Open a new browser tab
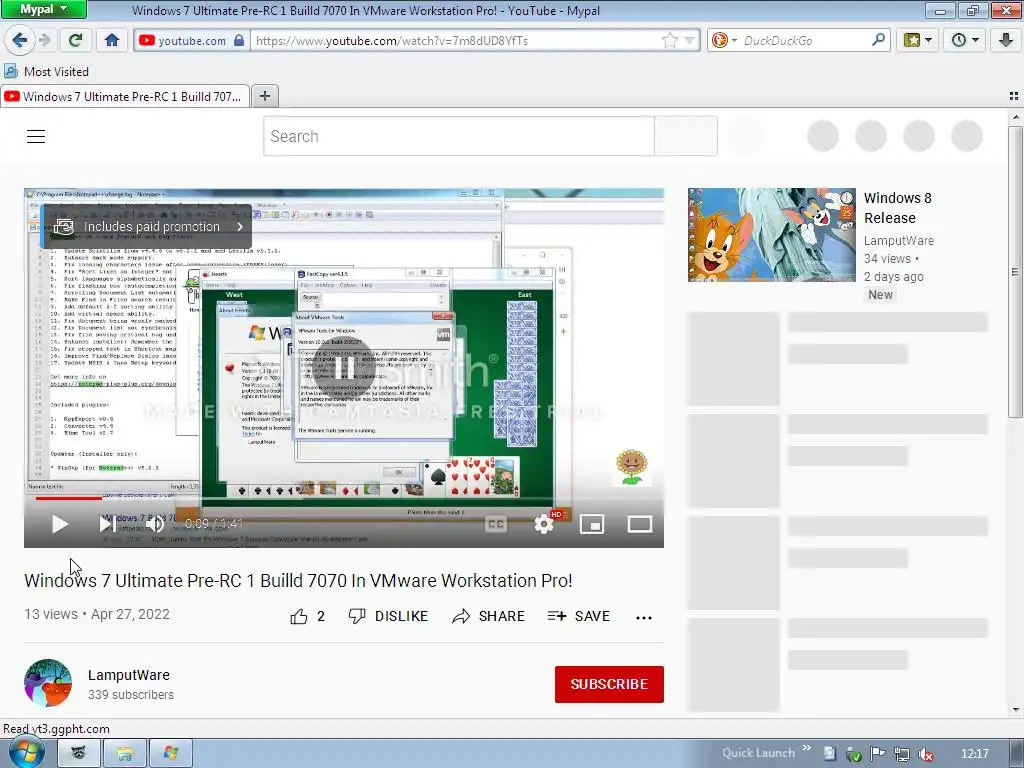 [264, 97]
